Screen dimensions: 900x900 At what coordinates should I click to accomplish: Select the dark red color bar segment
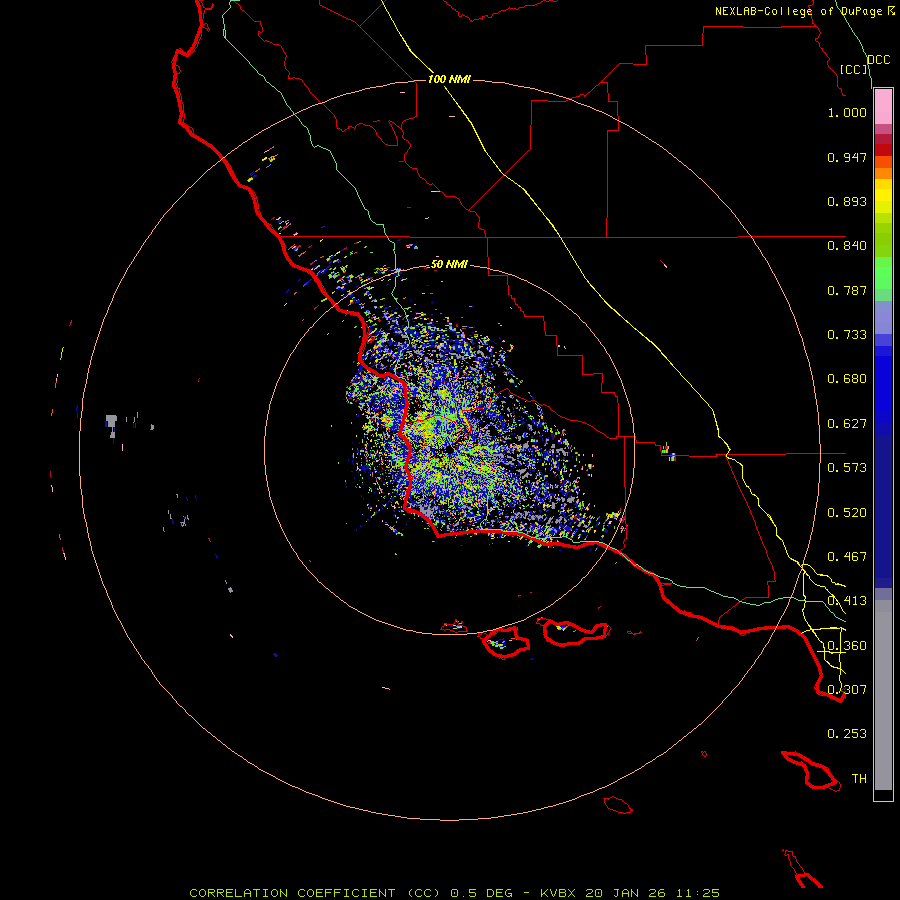point(883,149)
